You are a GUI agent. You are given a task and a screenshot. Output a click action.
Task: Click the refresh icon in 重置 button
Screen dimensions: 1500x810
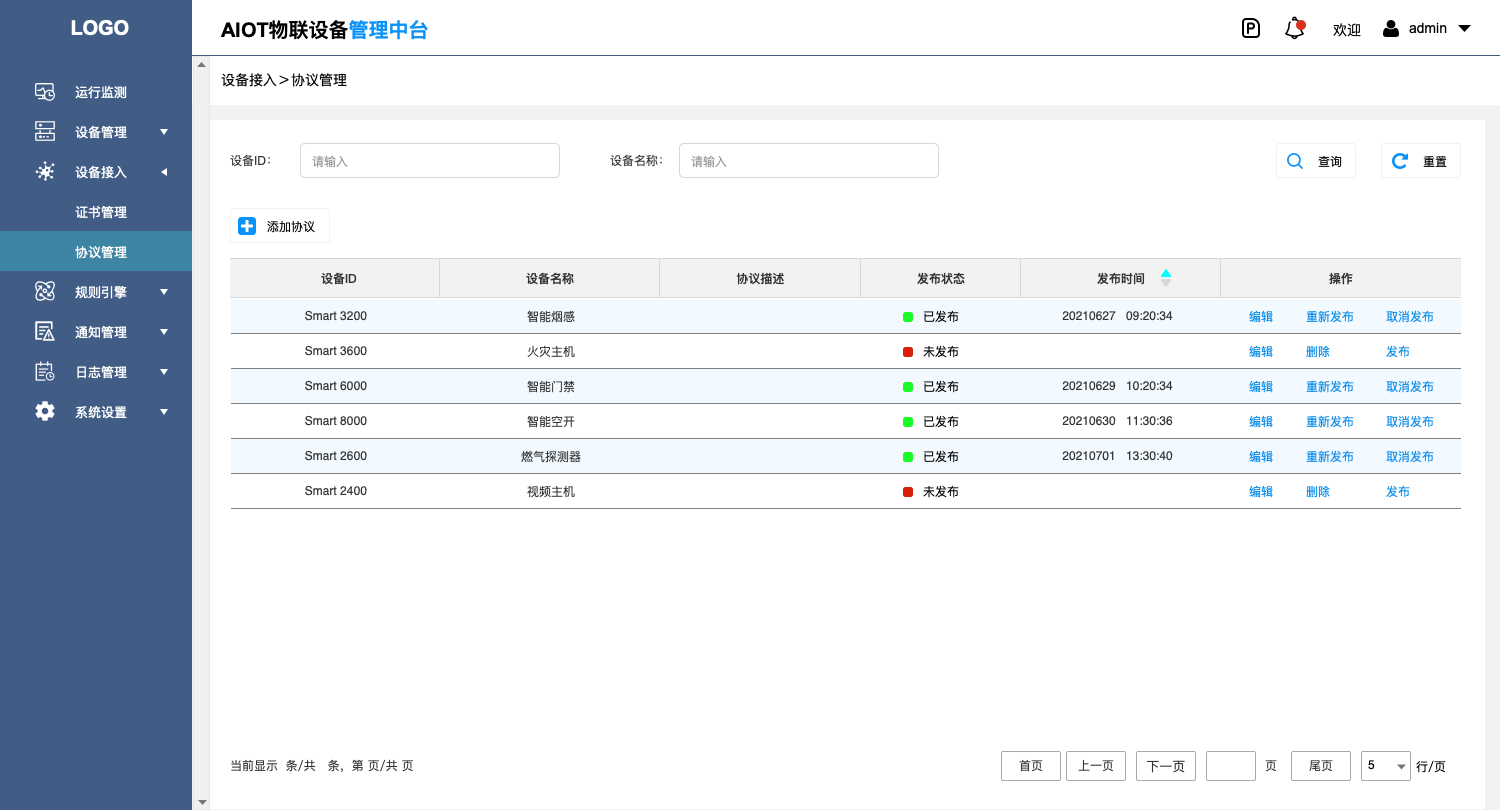point(1400,161)
